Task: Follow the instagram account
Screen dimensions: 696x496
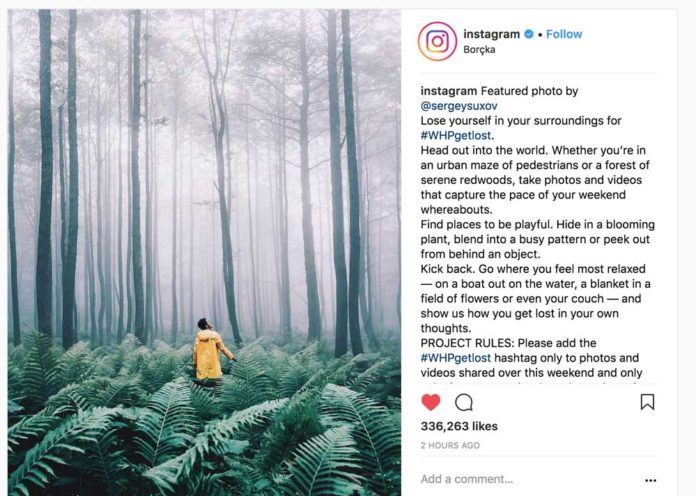Action: [x=564, y=34]
